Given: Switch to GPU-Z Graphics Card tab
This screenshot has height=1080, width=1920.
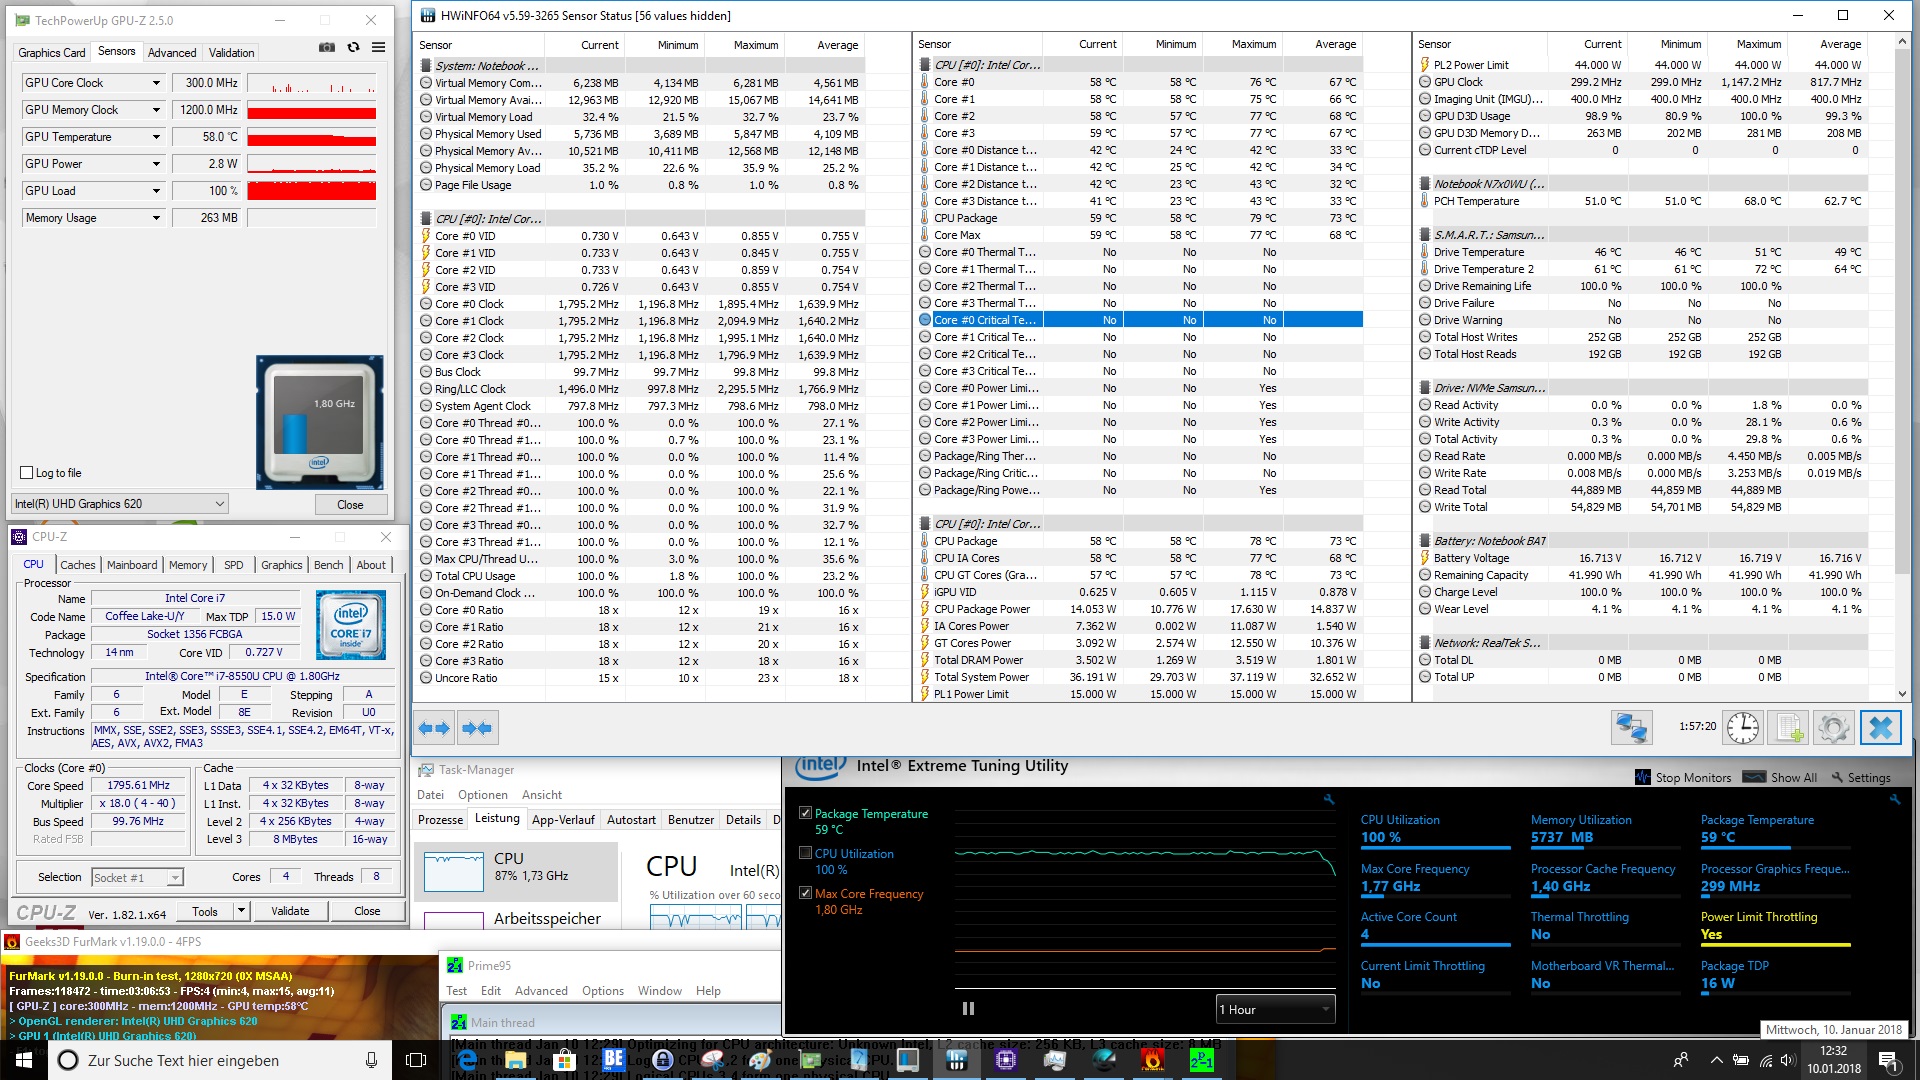Looking at the screenshot, I should pyautogui.click(x=52, y=53).
